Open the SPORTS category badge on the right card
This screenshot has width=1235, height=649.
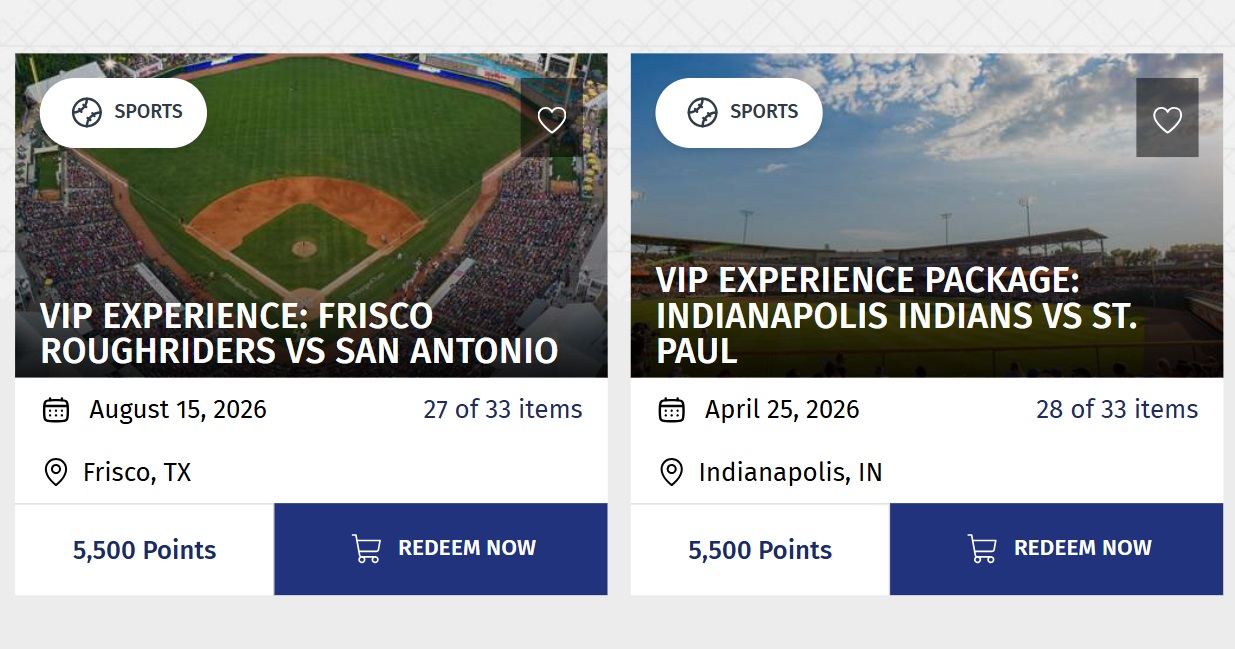738,113
